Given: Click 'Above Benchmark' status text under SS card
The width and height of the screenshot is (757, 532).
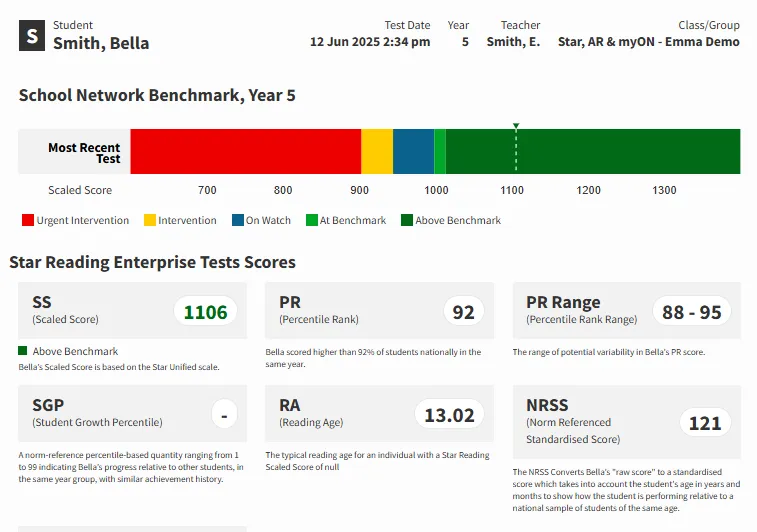Looking at the screenshot, I should click(75, 351).
